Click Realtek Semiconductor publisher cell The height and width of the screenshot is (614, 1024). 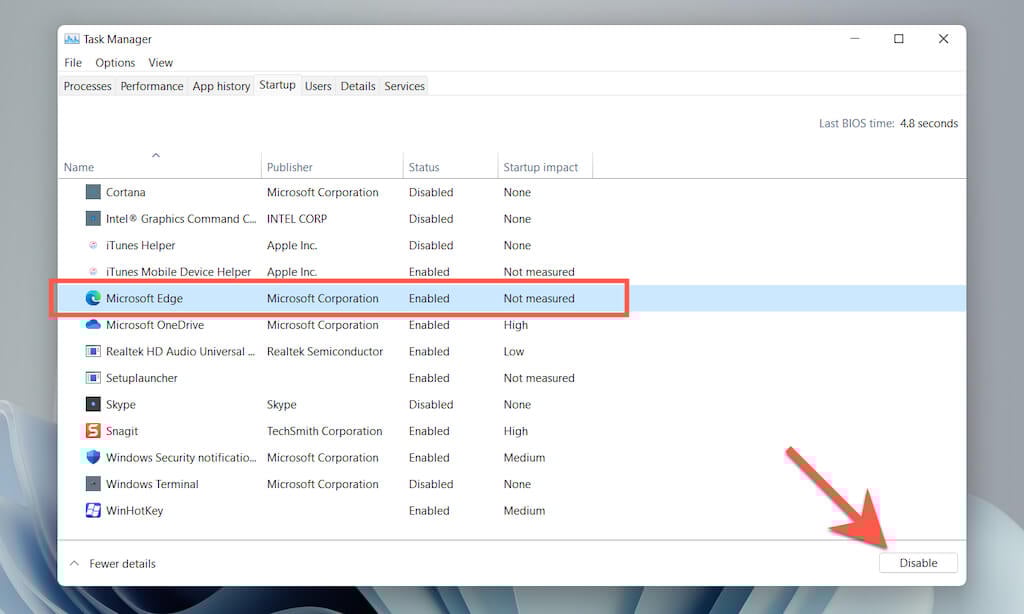click(x=325, y=351)
